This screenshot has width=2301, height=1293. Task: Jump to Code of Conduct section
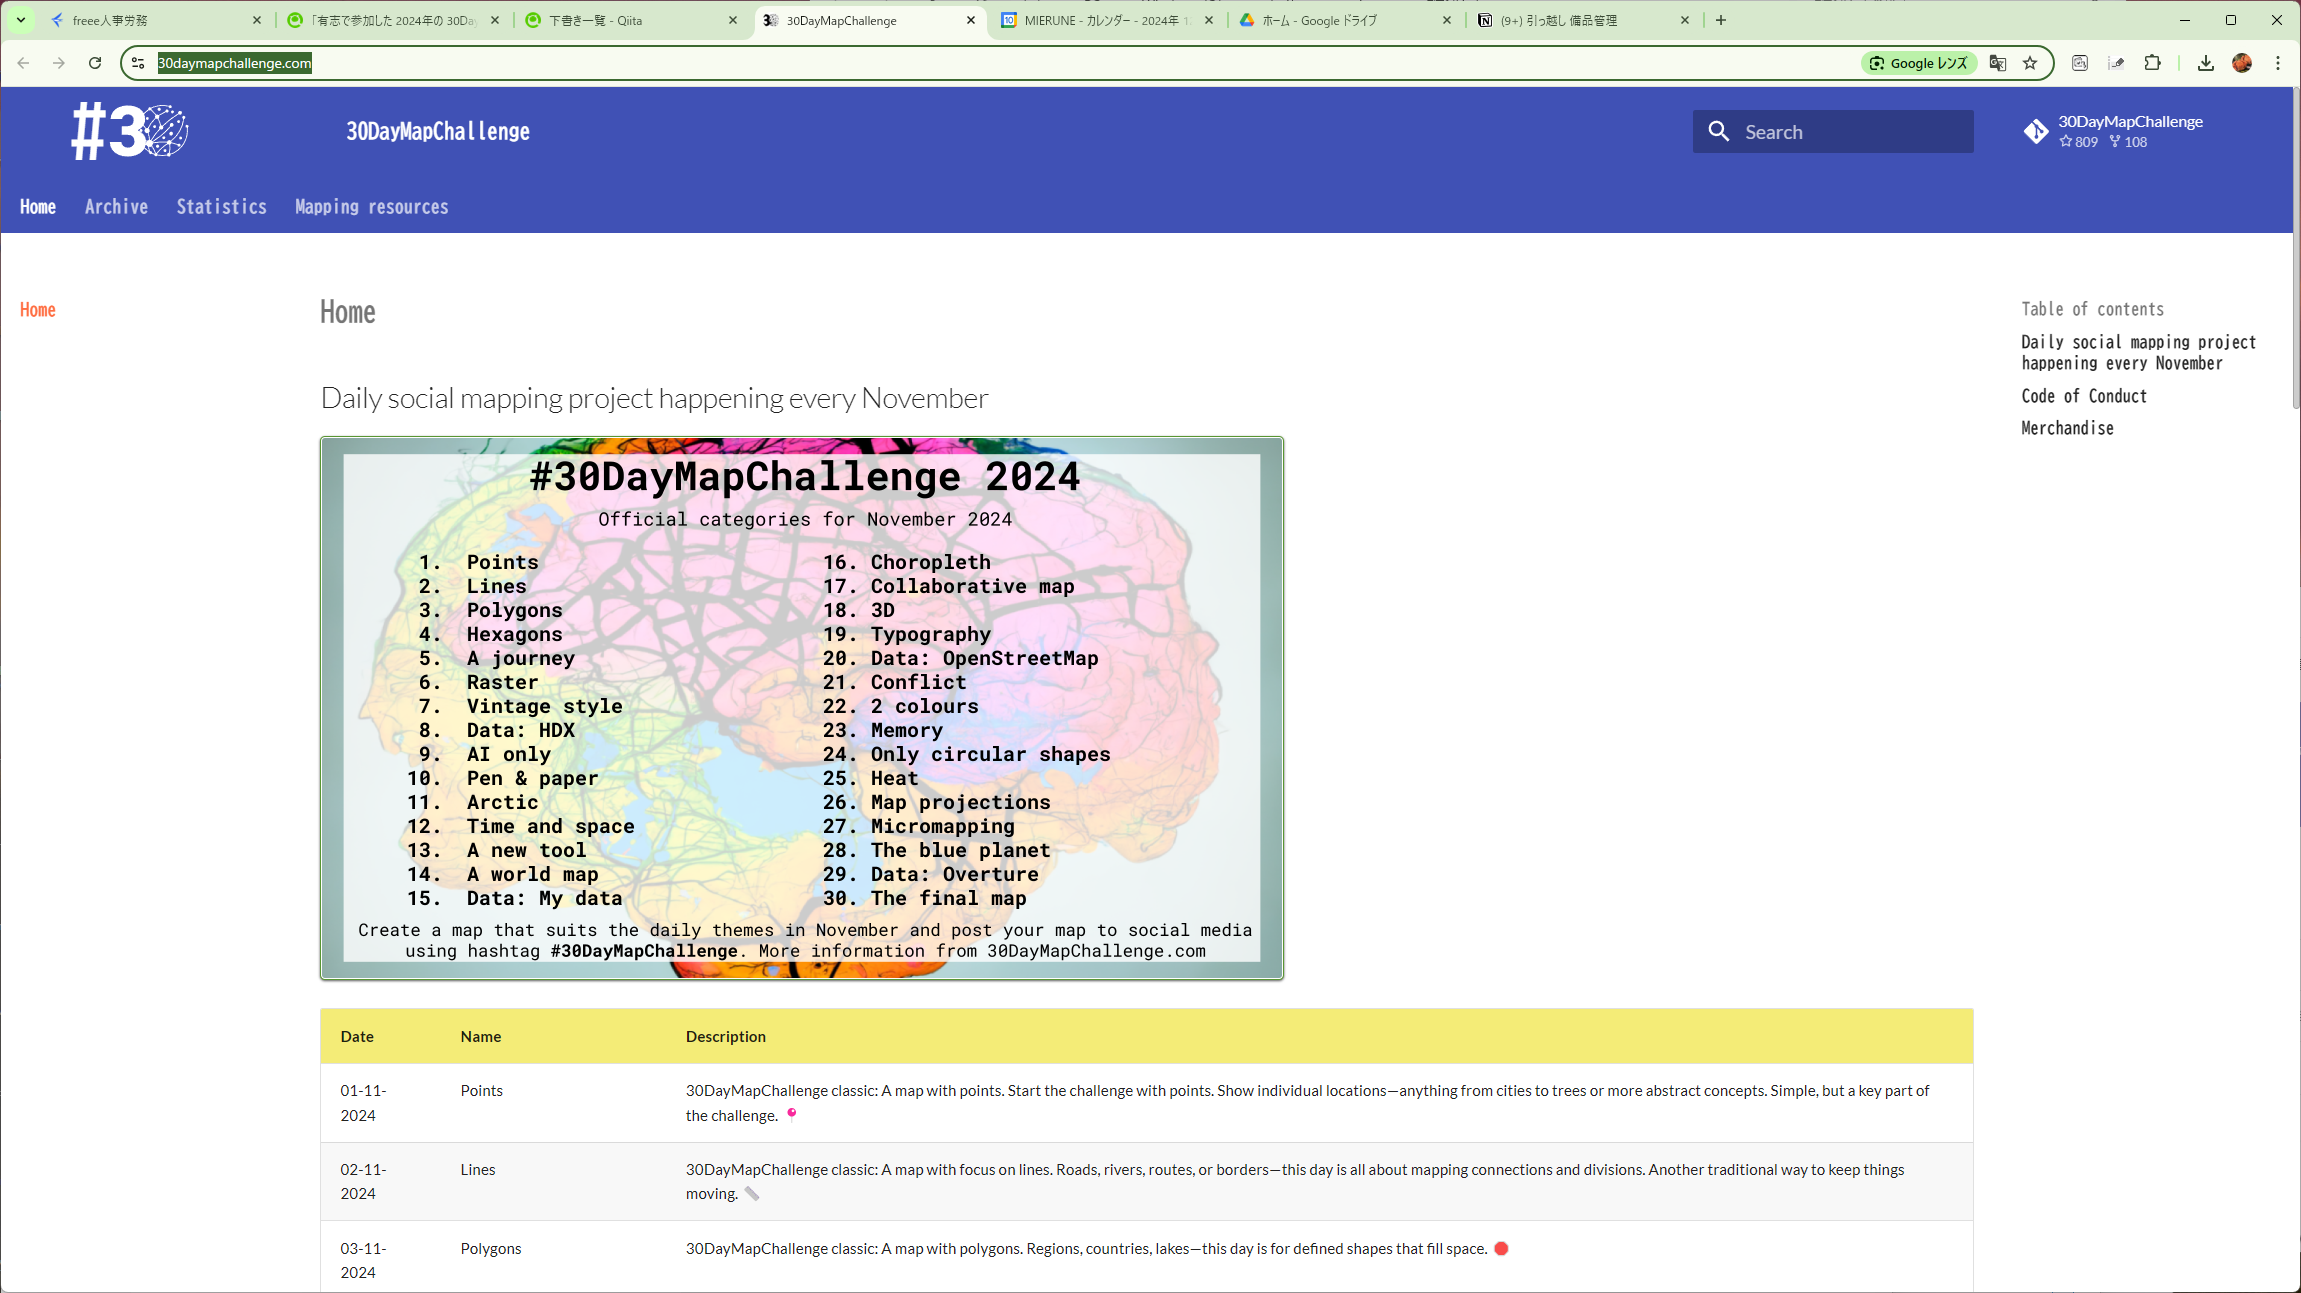[x=2083, y=396]
